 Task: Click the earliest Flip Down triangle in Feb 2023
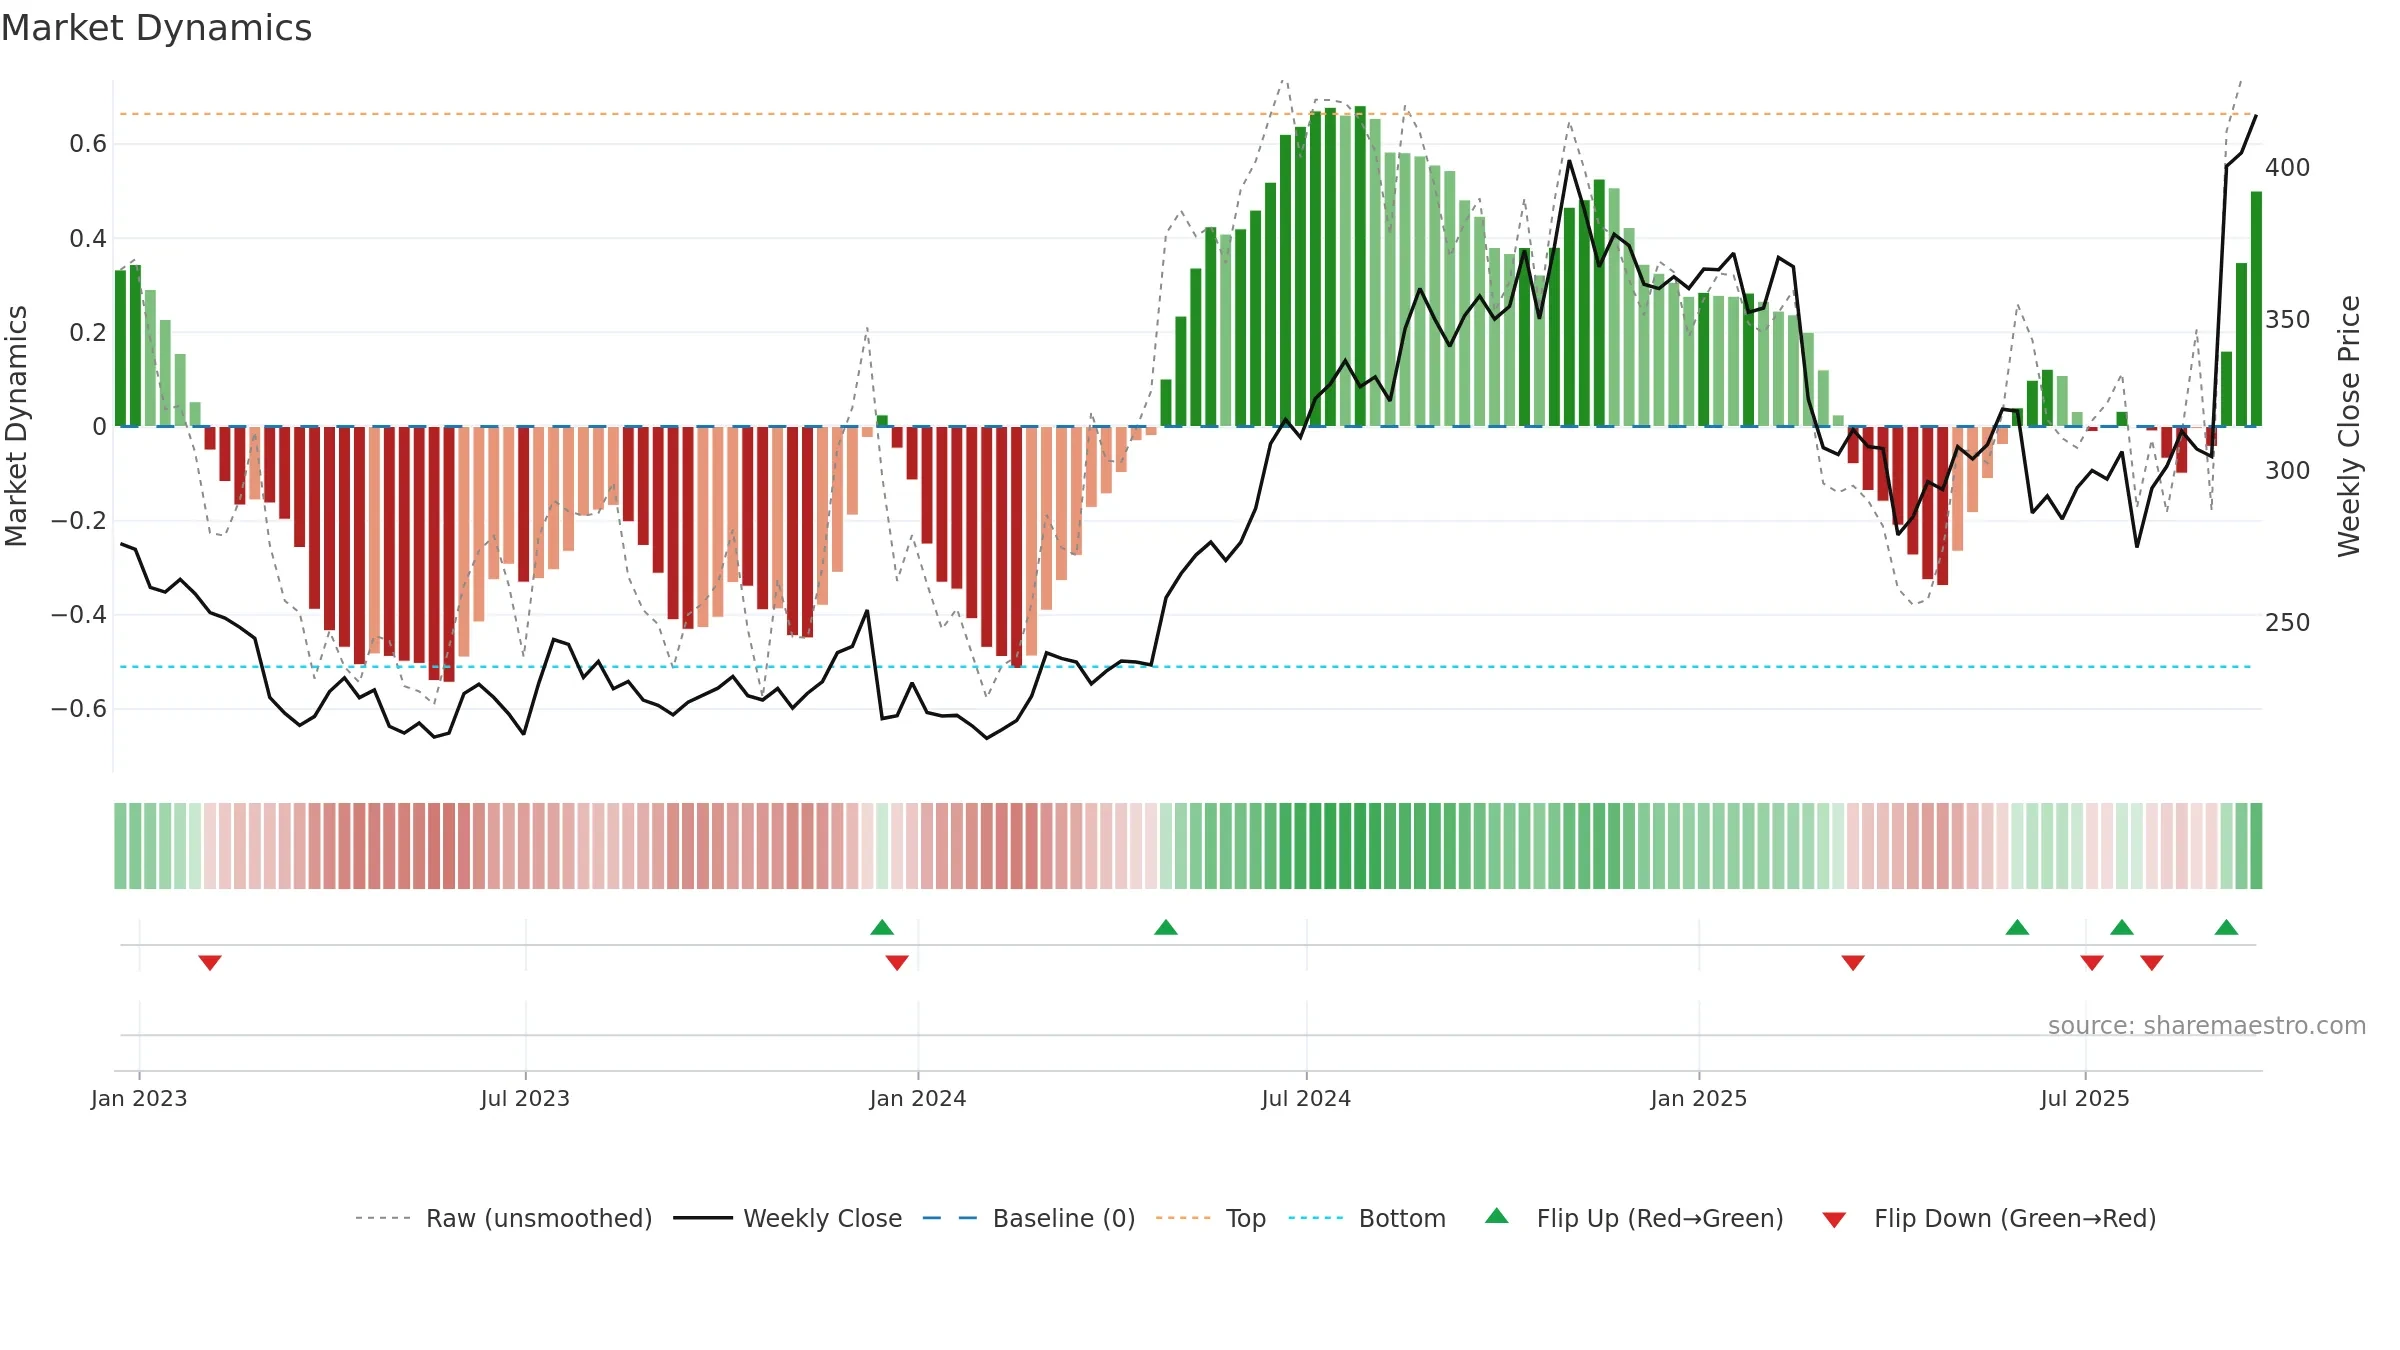pyautogui.click(x=210, y=962)
